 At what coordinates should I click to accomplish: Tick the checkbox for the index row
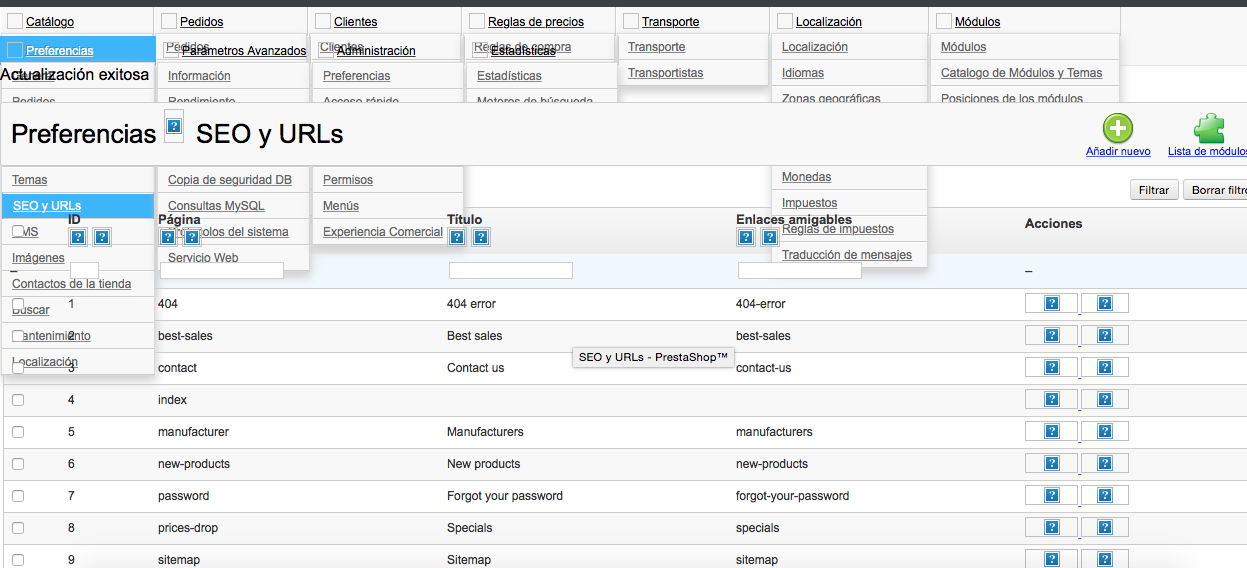18,400
